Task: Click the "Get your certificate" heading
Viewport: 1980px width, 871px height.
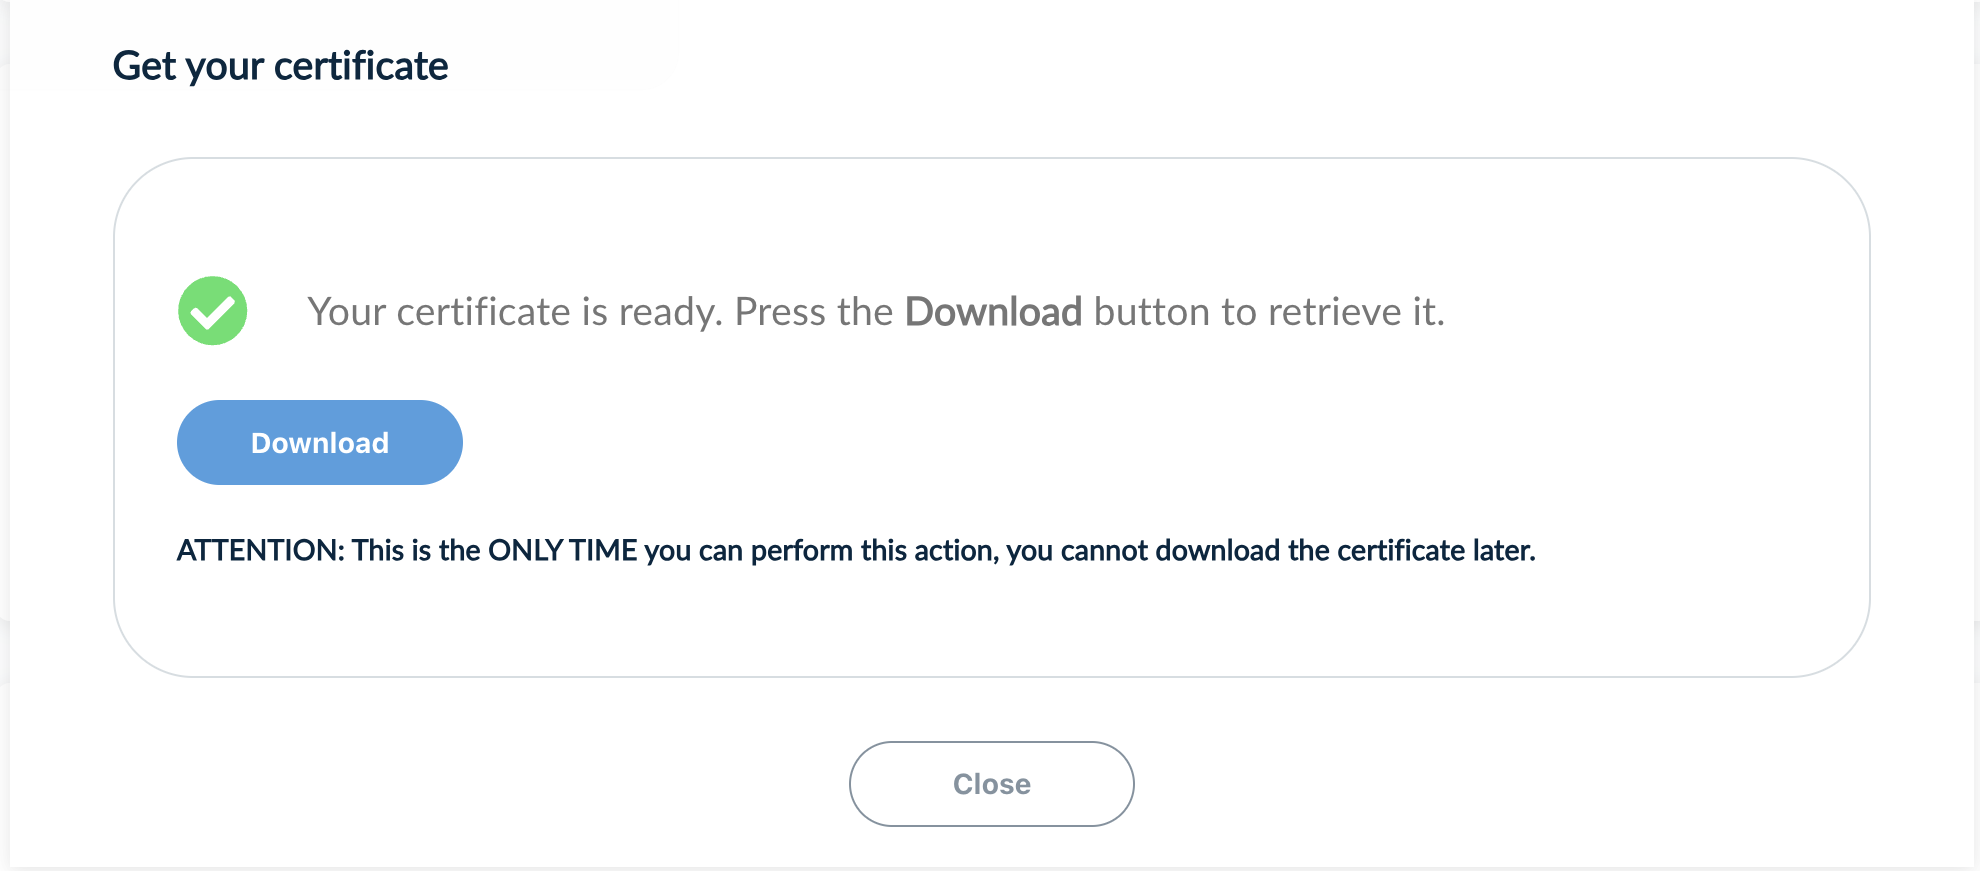Action: coord(280,66)
